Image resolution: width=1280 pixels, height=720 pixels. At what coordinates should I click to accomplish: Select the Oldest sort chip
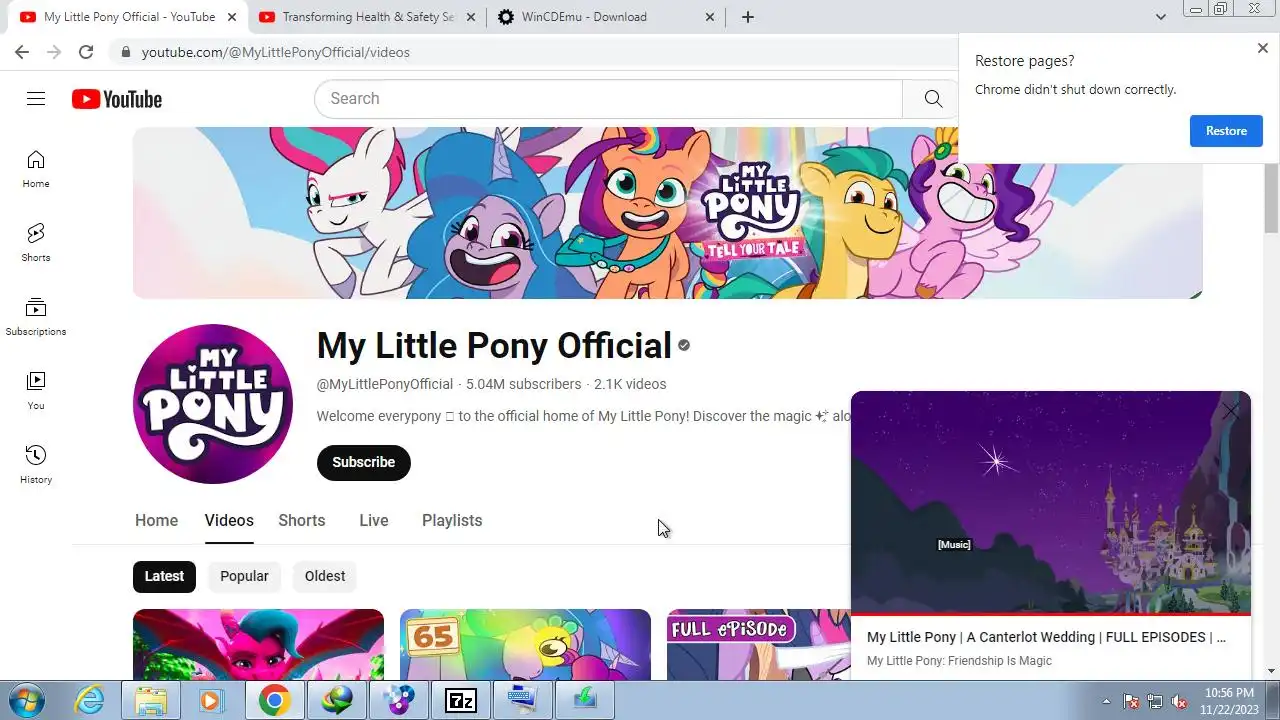tap(325, 576)
